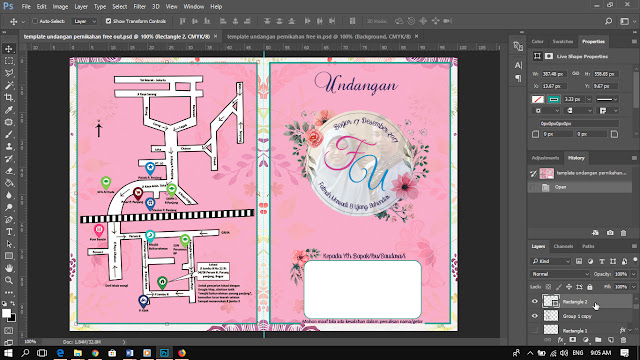640x360 pixels.
Task: Toggle Show Transform Controls checkbox
Action: click(108, 21)
